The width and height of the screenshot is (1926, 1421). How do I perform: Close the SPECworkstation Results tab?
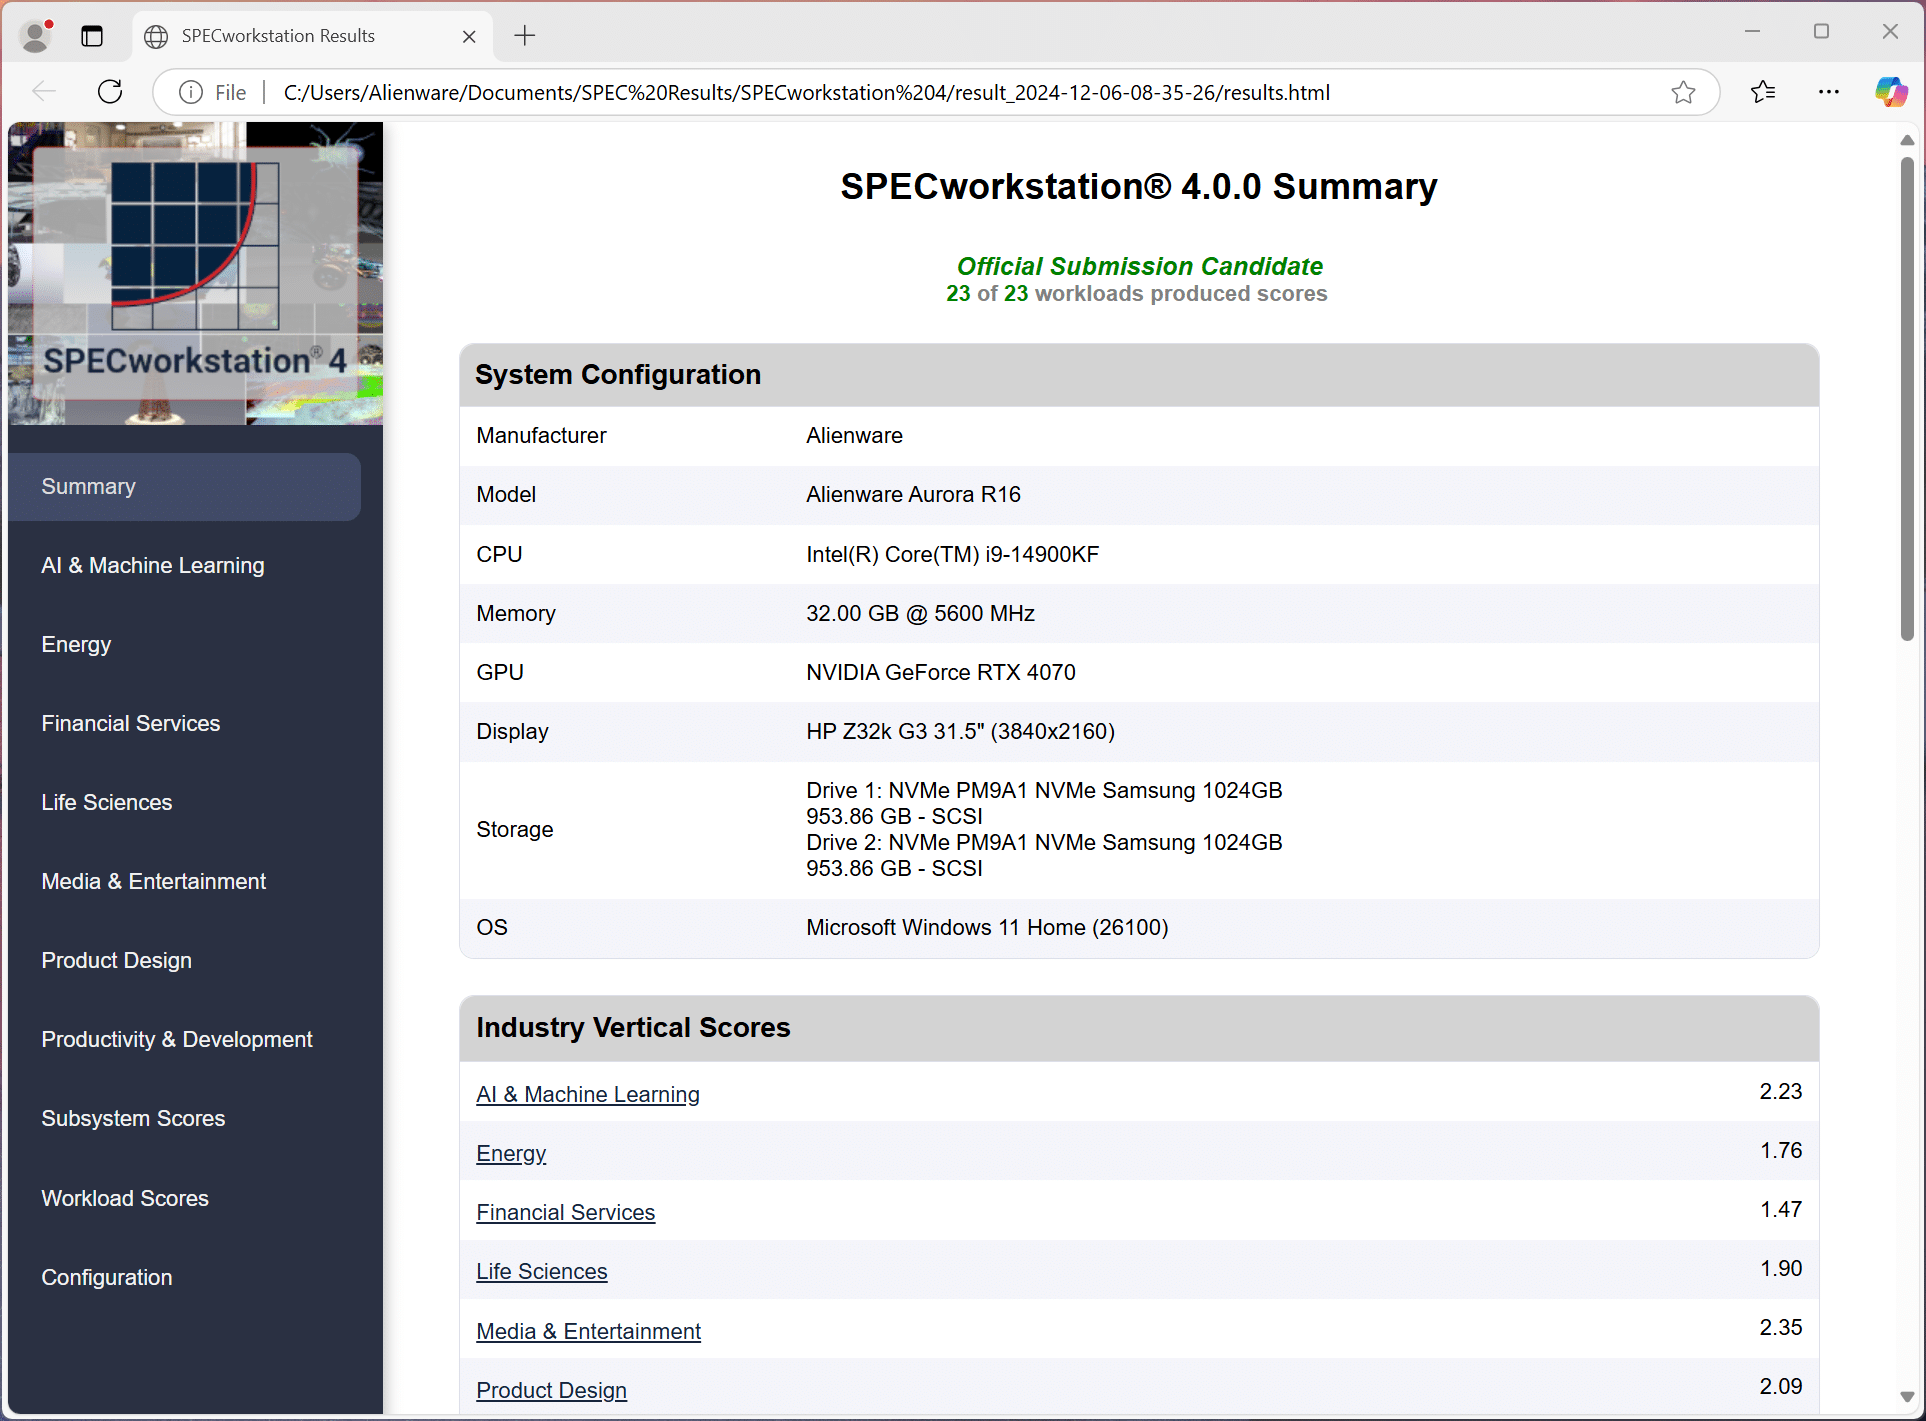469,36
